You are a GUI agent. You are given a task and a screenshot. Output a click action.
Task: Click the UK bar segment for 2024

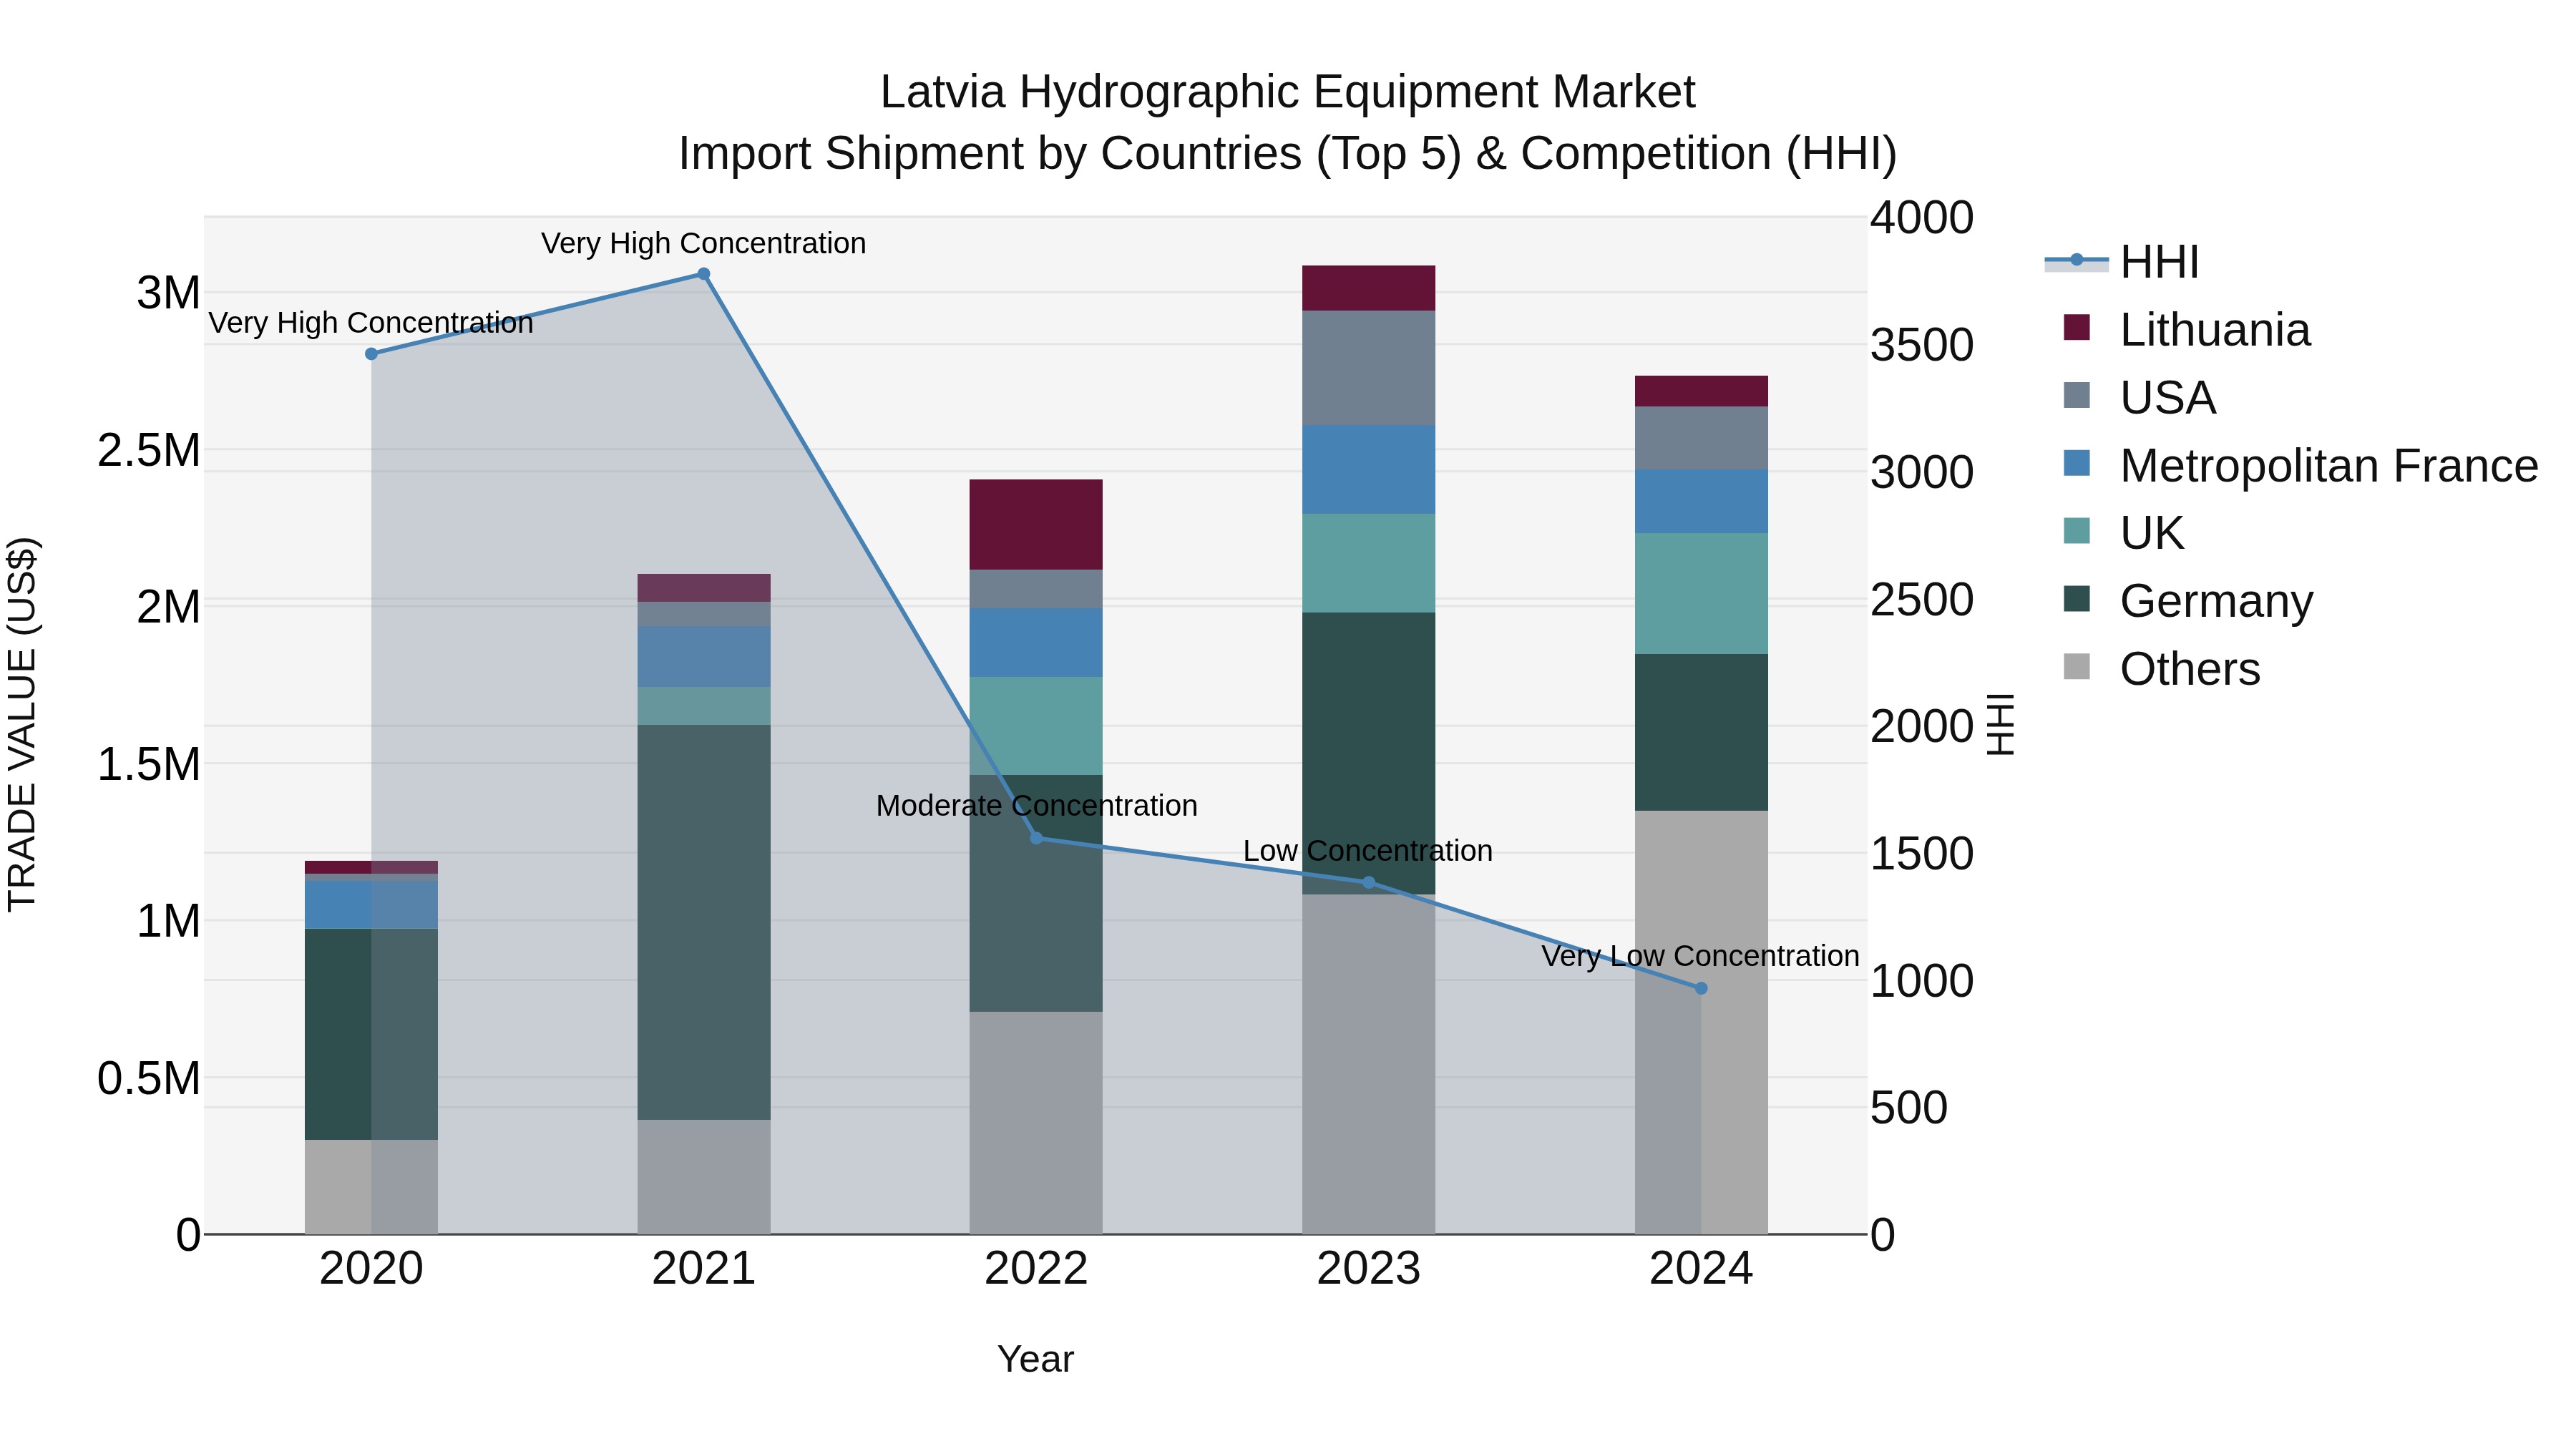[x=1701, y=594]
